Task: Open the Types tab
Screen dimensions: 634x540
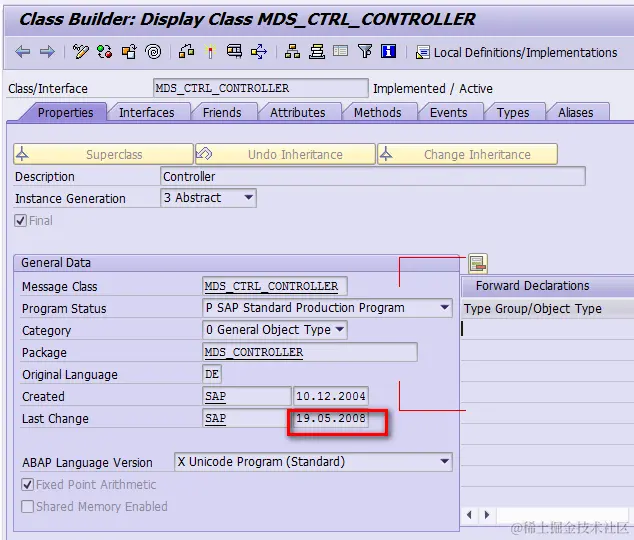Action: pyautogui.click(x=513, y=112)
